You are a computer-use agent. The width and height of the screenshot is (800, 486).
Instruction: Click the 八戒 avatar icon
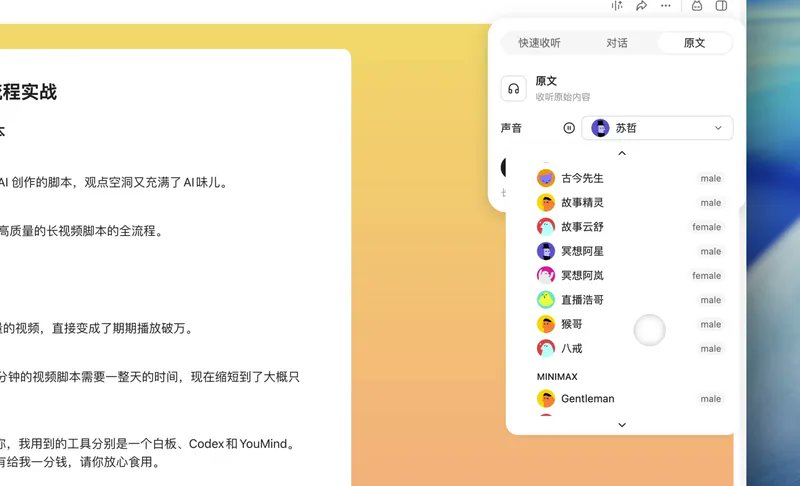546,349
